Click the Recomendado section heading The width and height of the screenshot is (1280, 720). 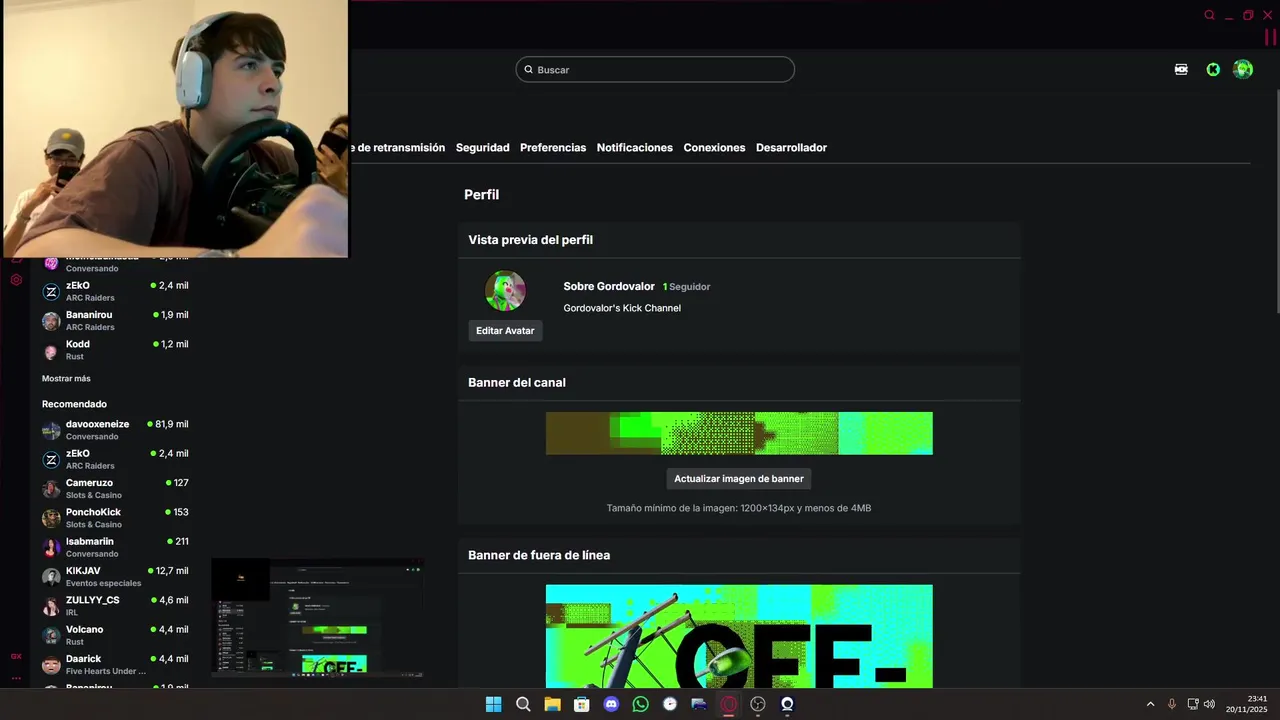pyautogui.click(x=74, y=404)
